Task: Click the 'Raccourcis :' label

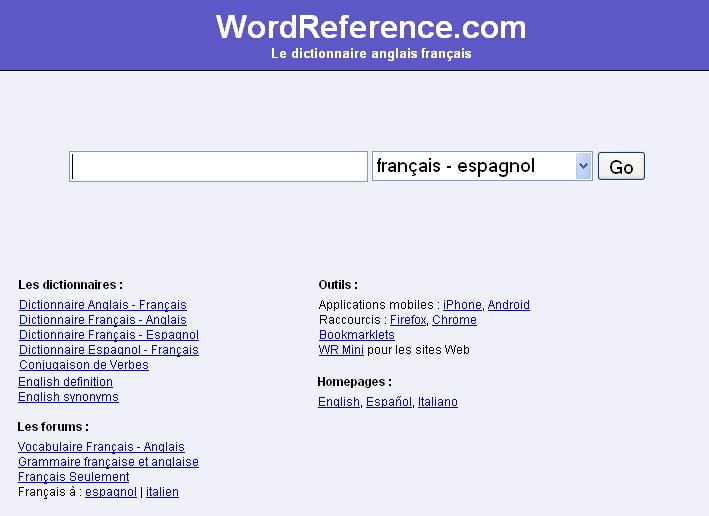Action: tap(353, 320)
